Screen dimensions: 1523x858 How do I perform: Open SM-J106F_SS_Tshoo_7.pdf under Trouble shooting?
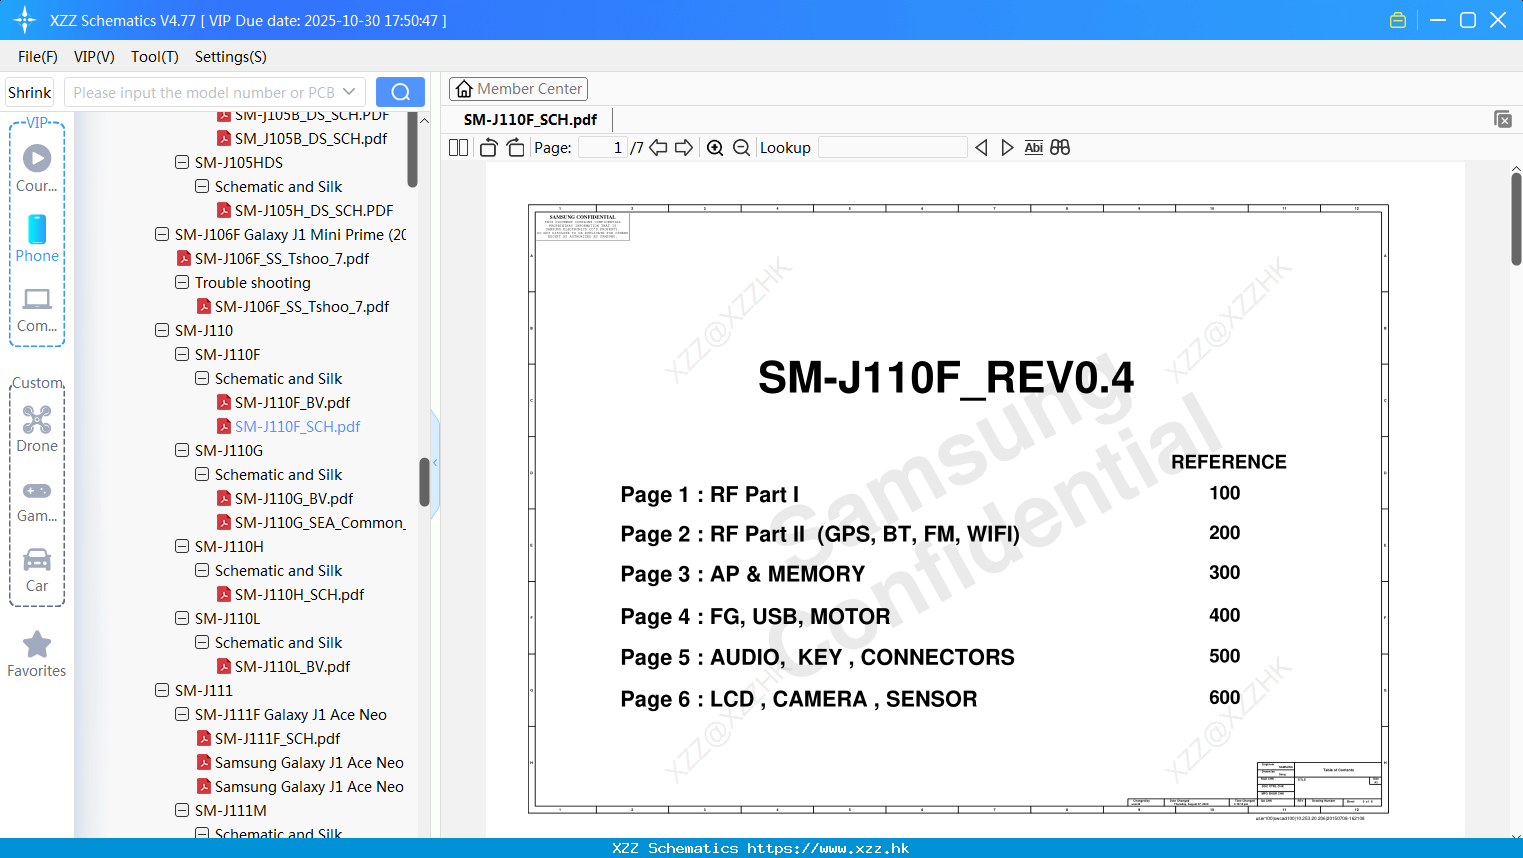coord(293,306)
